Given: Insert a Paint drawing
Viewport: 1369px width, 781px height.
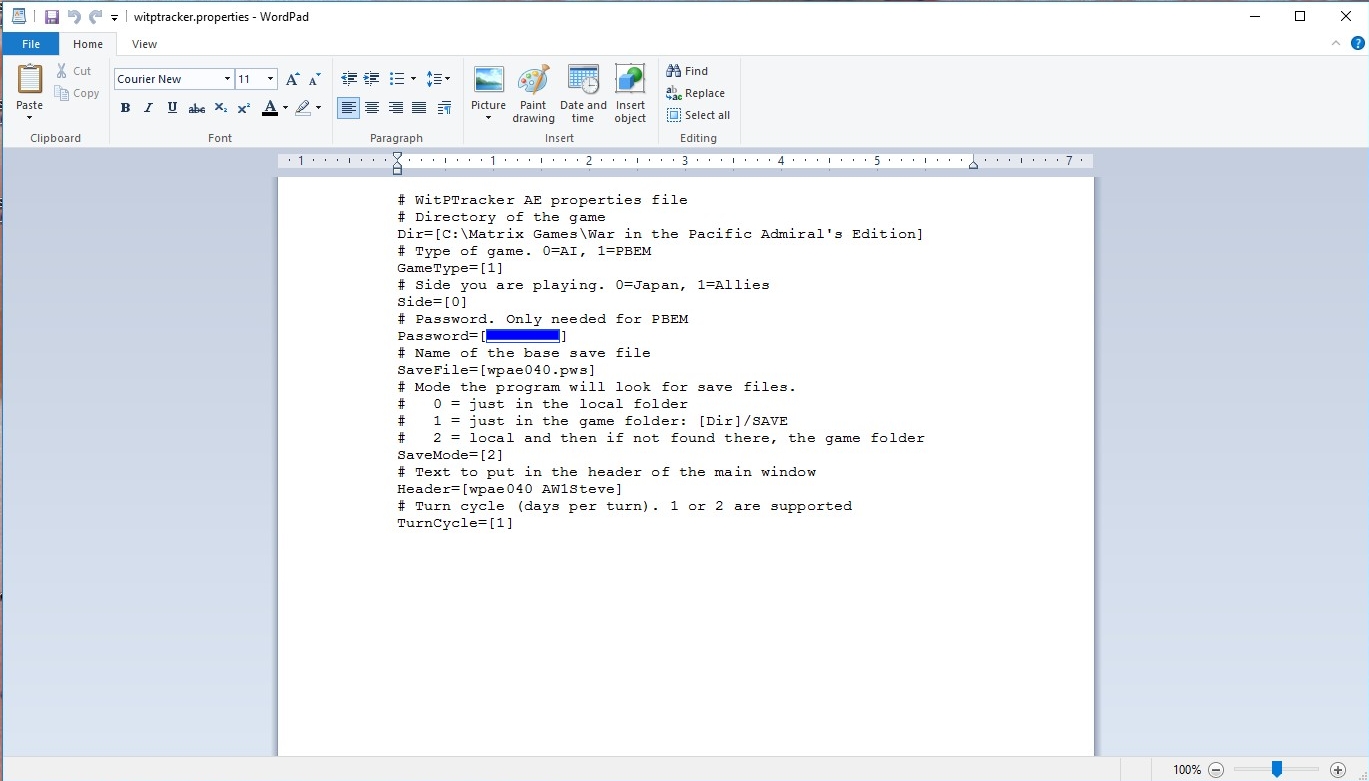Looking at the screenshot, I should tap(533, 94).
